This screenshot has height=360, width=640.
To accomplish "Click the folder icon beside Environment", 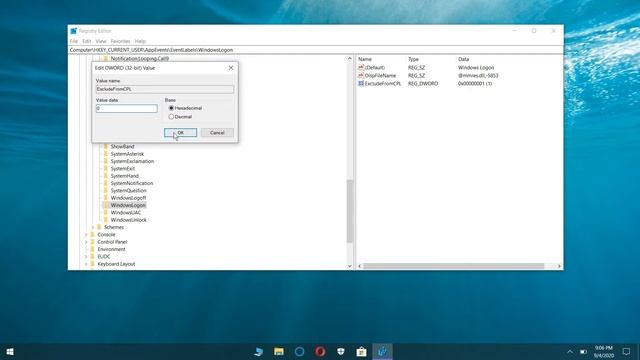I will pos(93,249).
